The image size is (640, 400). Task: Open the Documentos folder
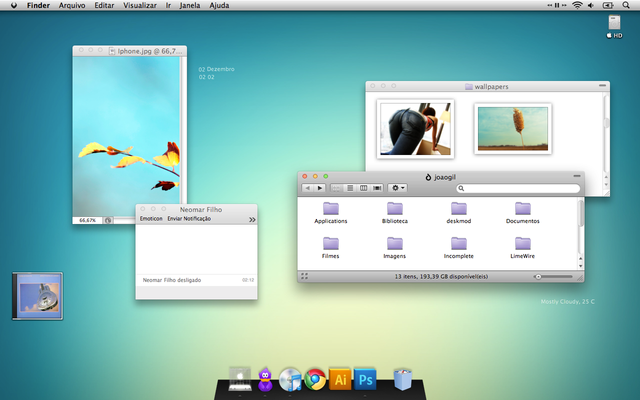tap(522, 209)
